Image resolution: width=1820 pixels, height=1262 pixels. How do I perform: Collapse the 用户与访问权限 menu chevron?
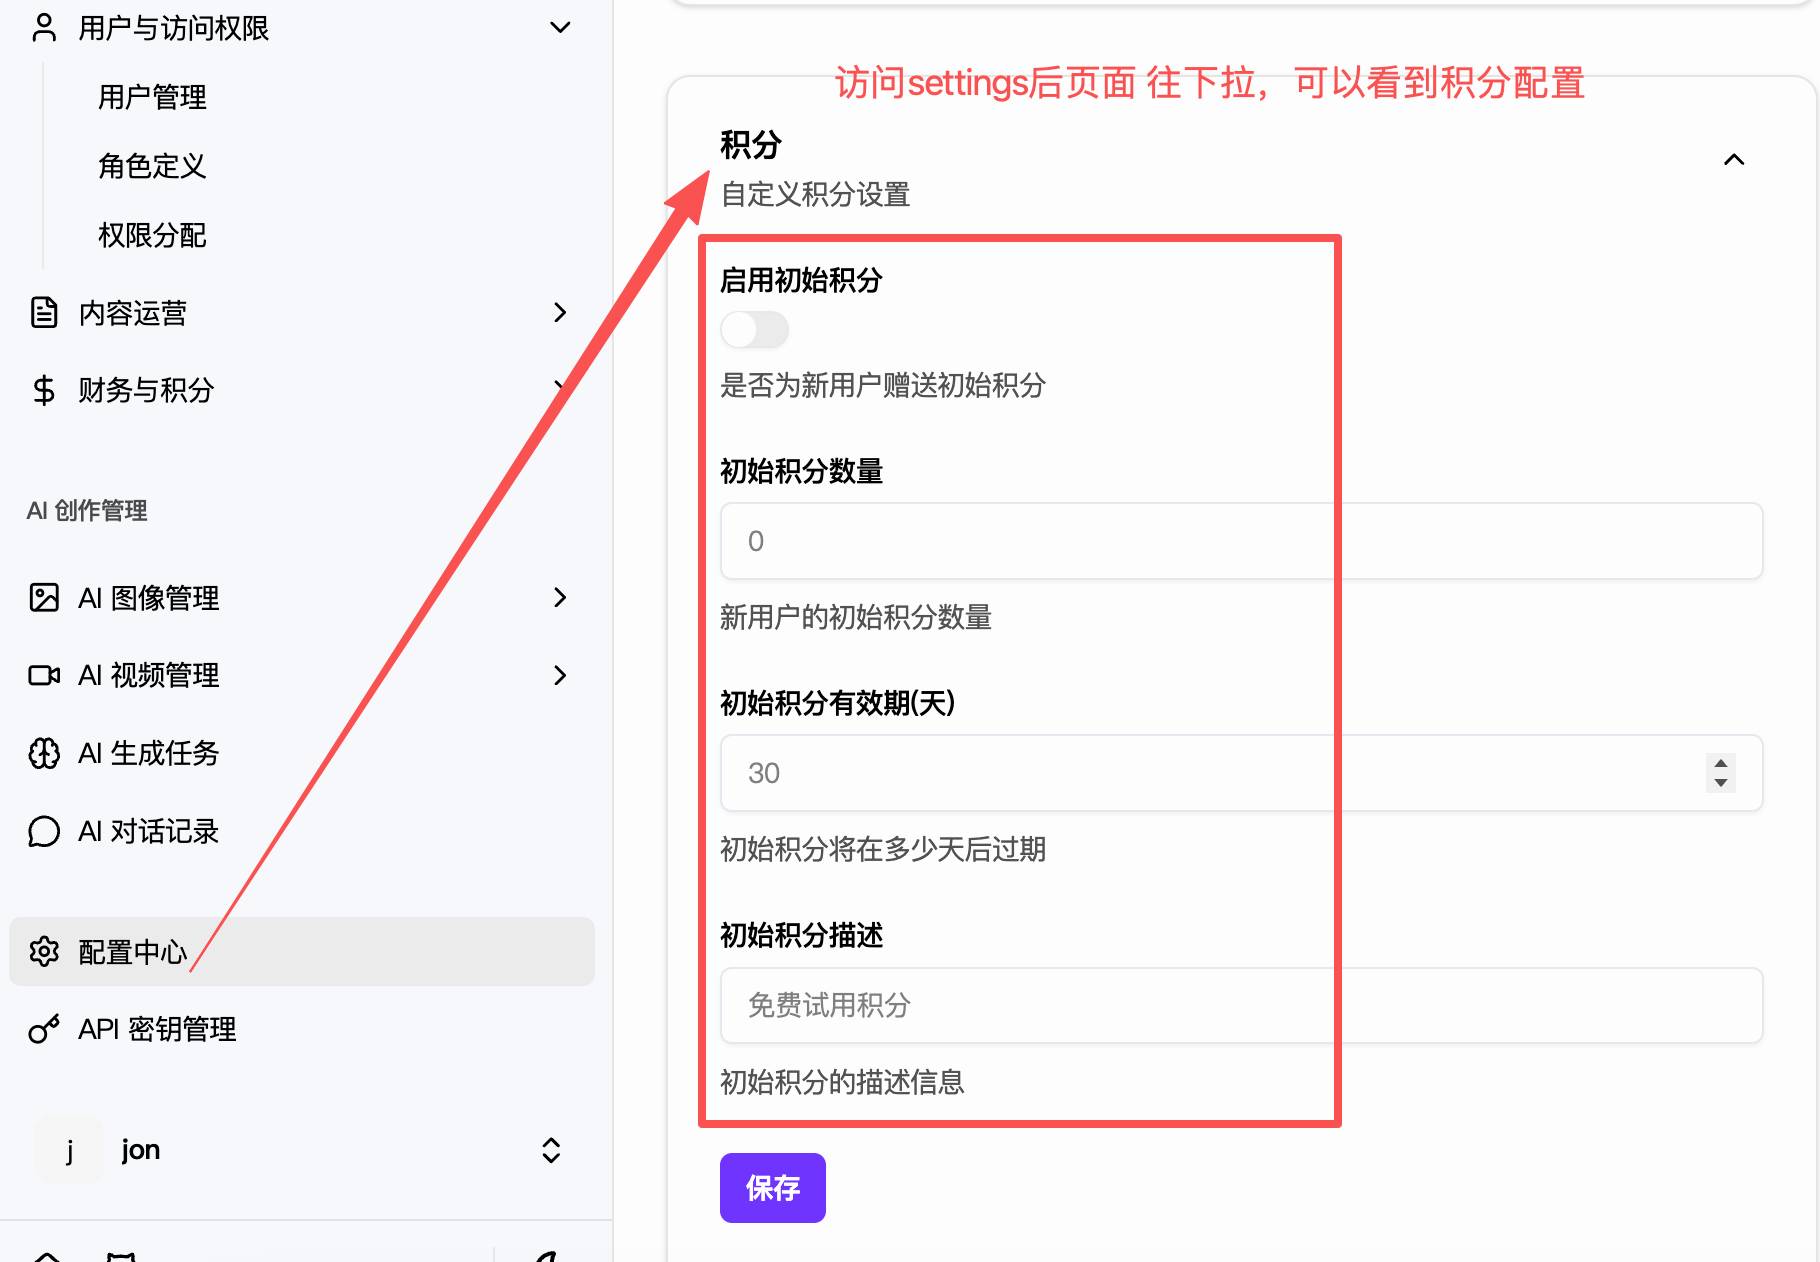pyautogui.click(x=560, y=28)
